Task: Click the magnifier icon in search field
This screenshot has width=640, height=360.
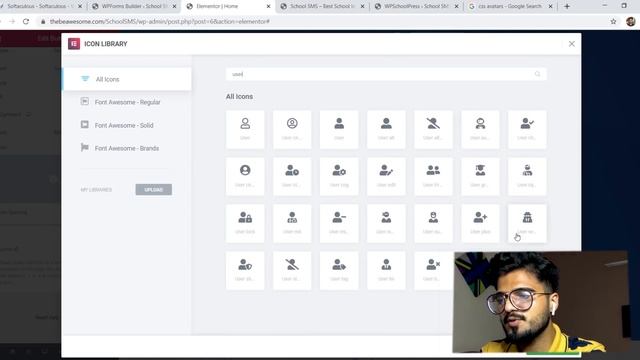Action: point(537,74)
